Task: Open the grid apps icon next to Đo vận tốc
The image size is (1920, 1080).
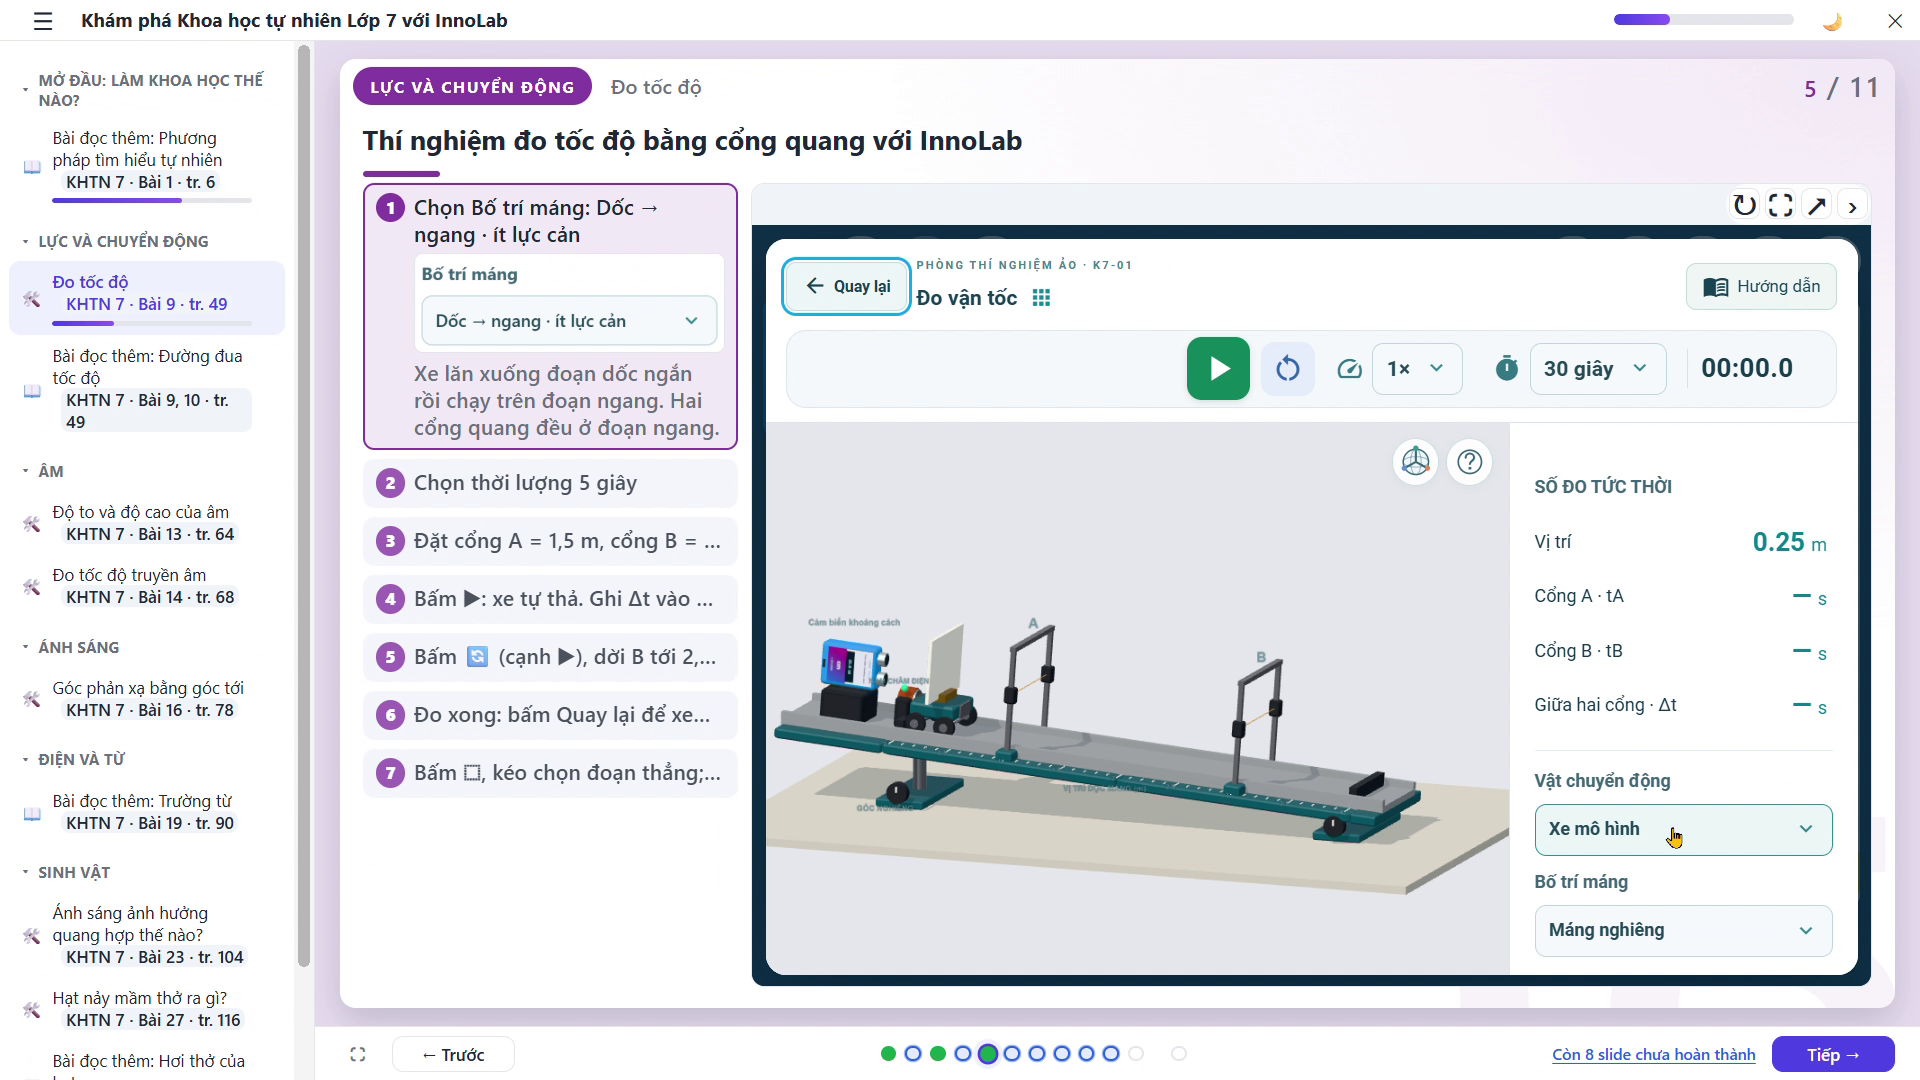Action: 1041,298
